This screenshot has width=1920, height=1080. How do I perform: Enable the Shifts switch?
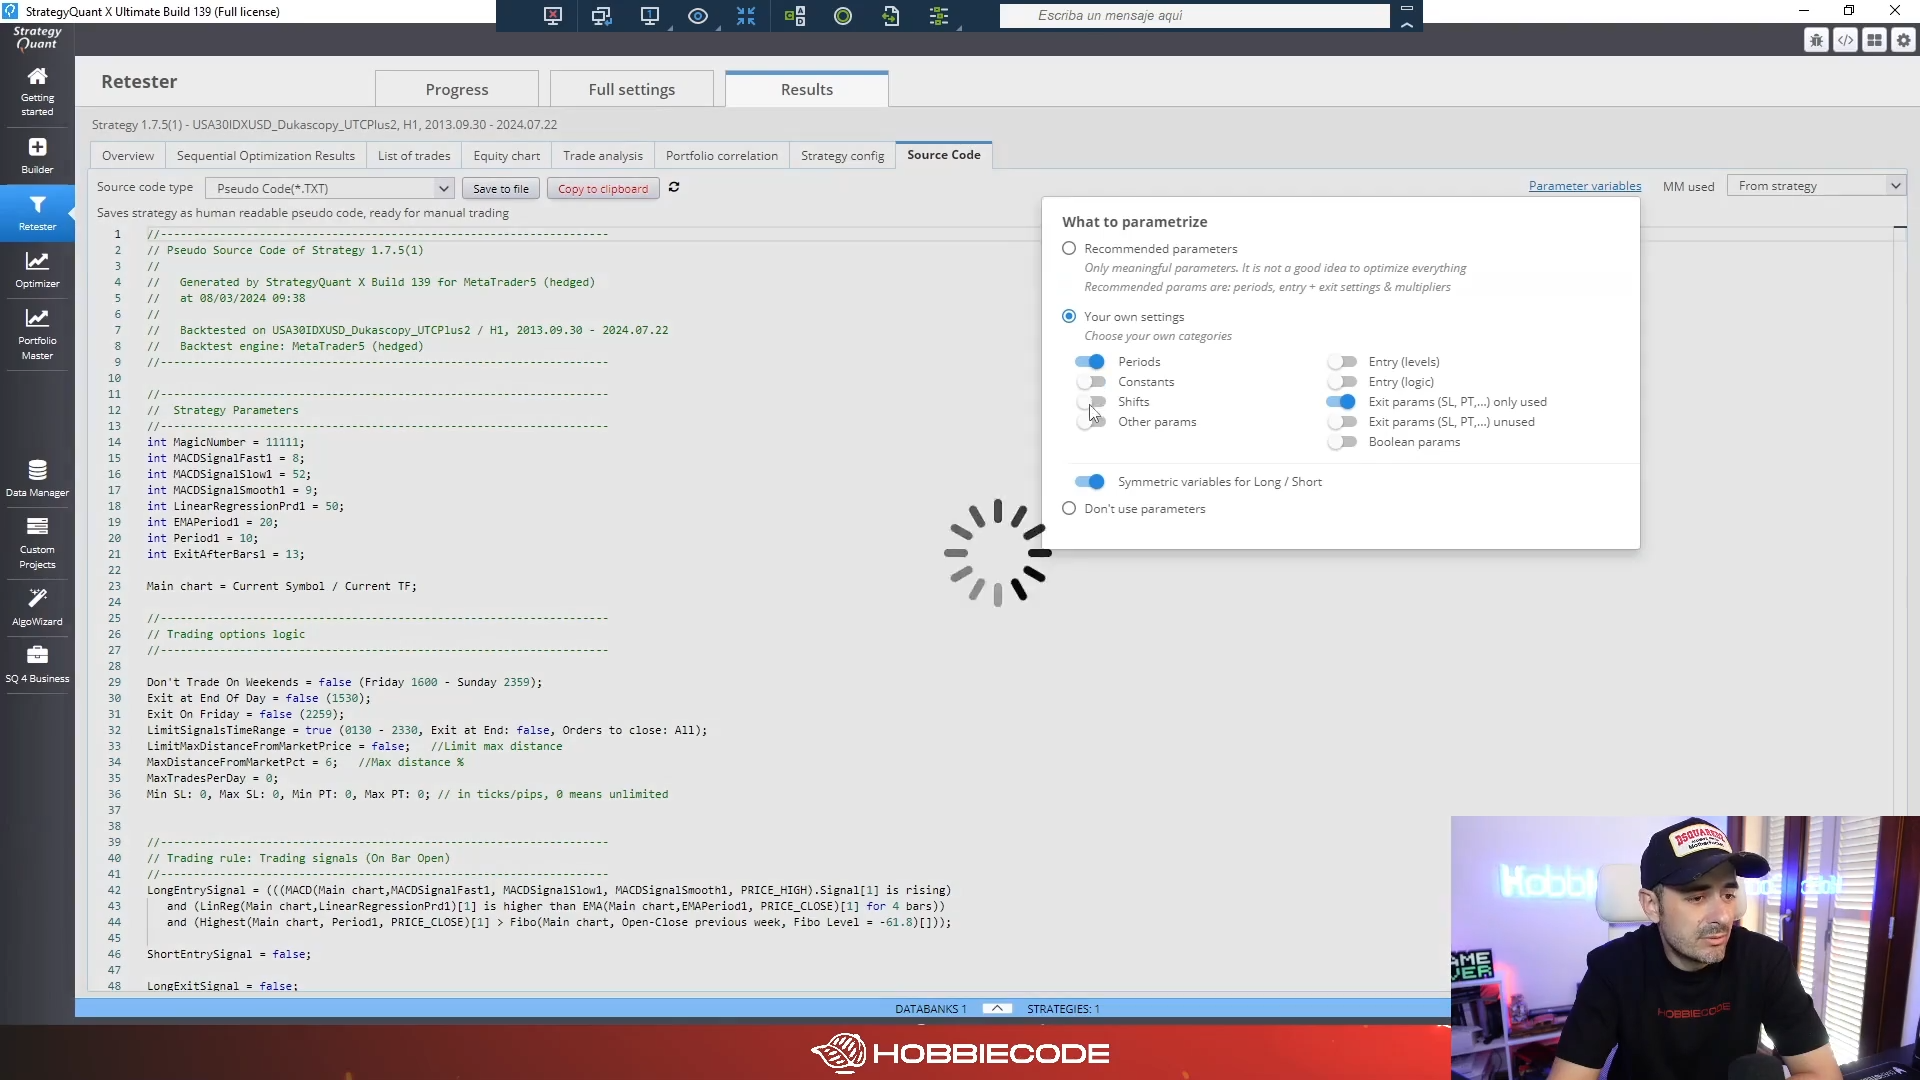pos(1090,402)
